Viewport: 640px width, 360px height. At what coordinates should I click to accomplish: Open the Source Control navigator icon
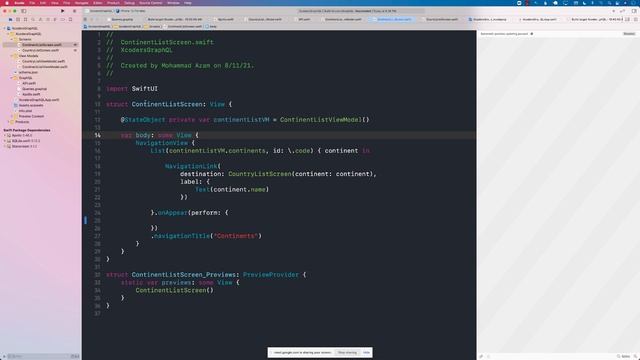18,19
